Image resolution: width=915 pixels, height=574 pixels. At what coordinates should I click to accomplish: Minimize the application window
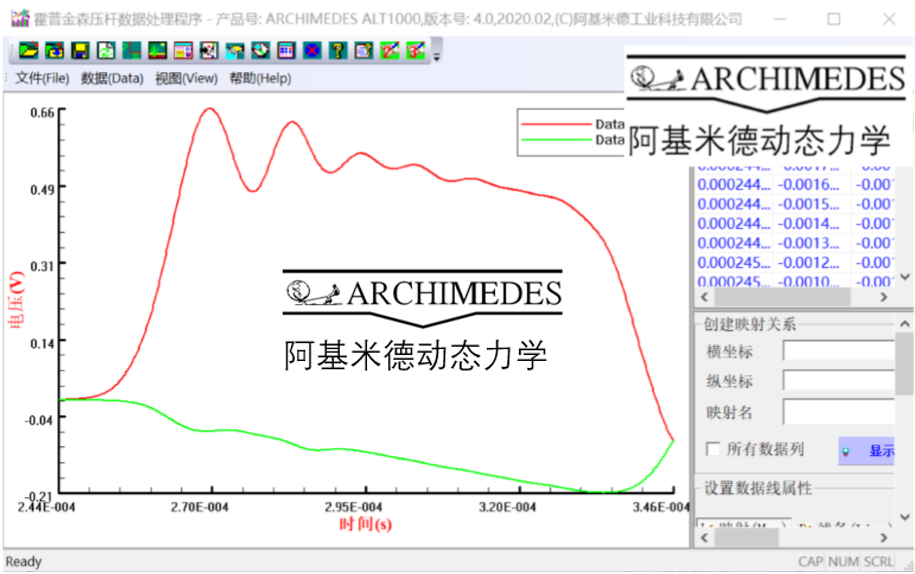point(780,19)
